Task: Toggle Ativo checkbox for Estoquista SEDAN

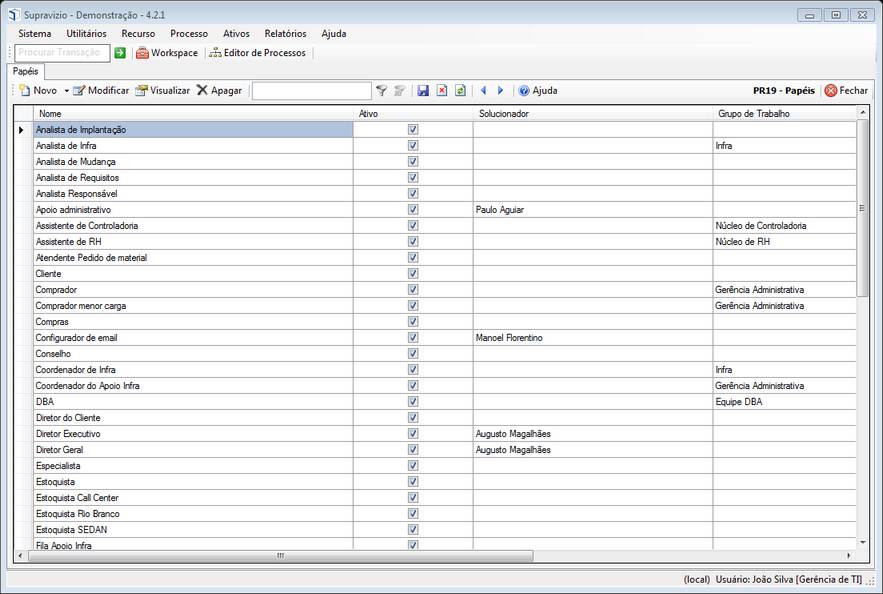Action: (x=413, y=529)
